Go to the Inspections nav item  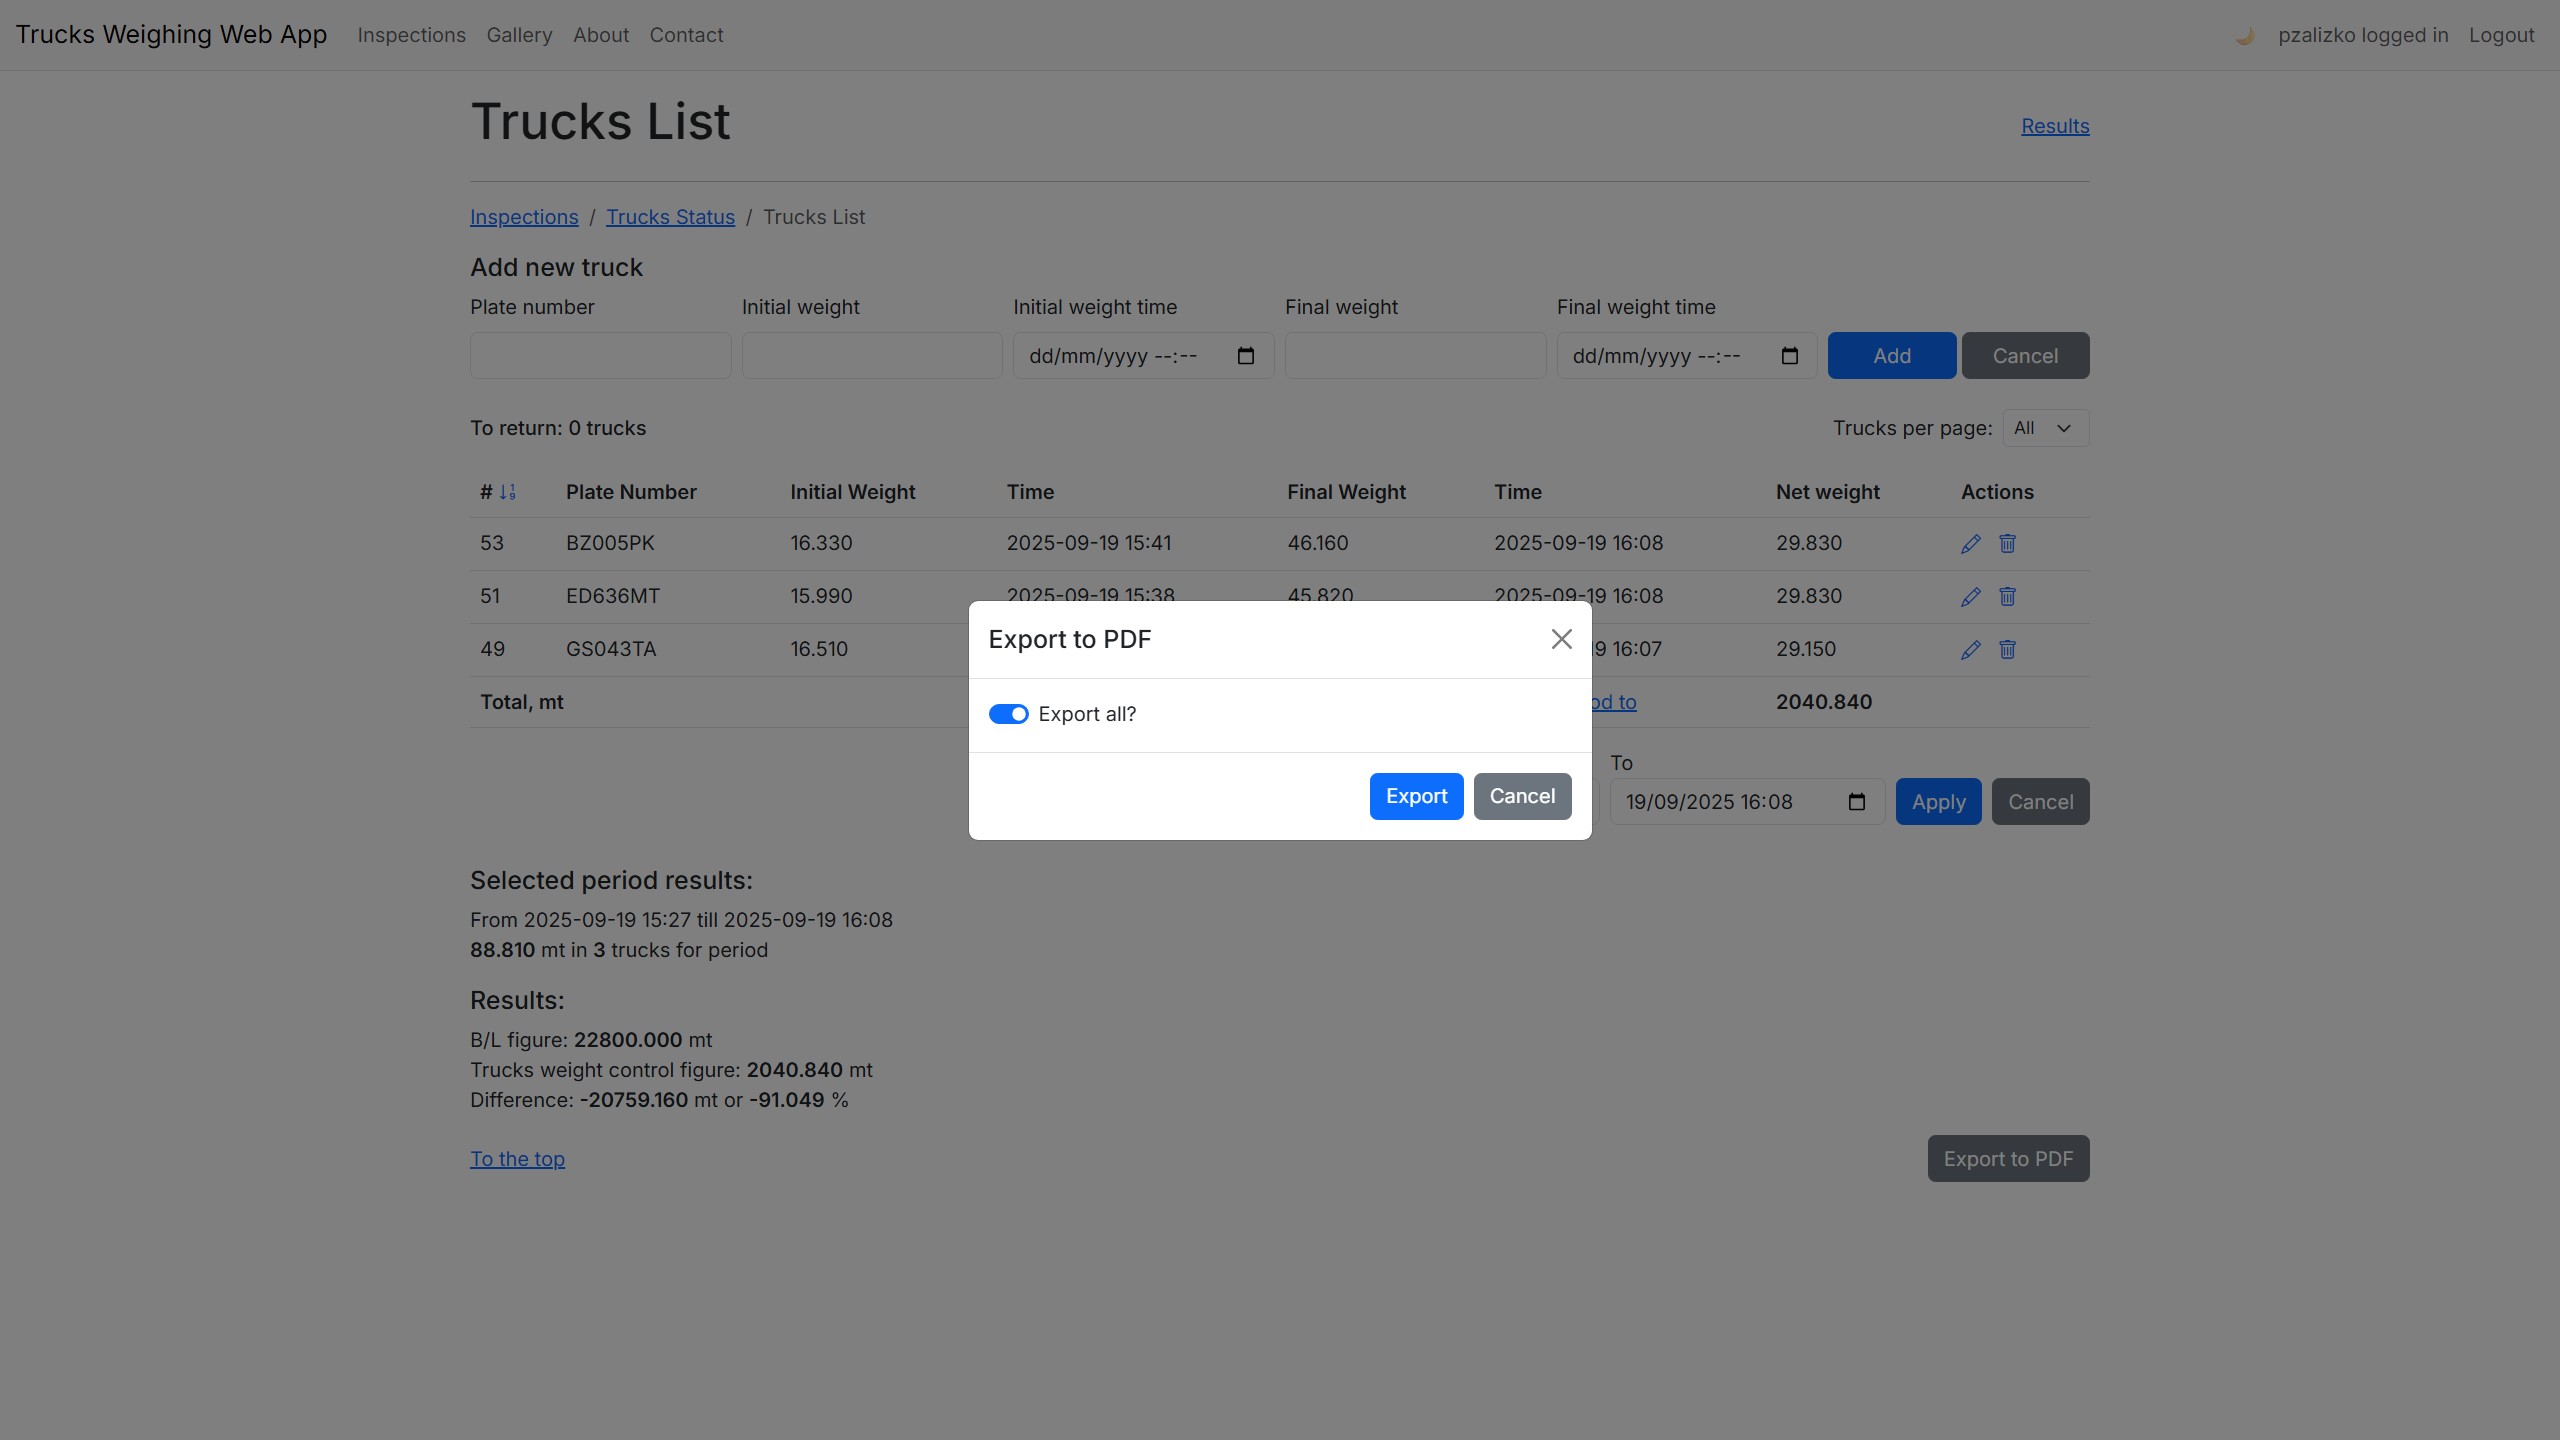(x=411, y=35)
